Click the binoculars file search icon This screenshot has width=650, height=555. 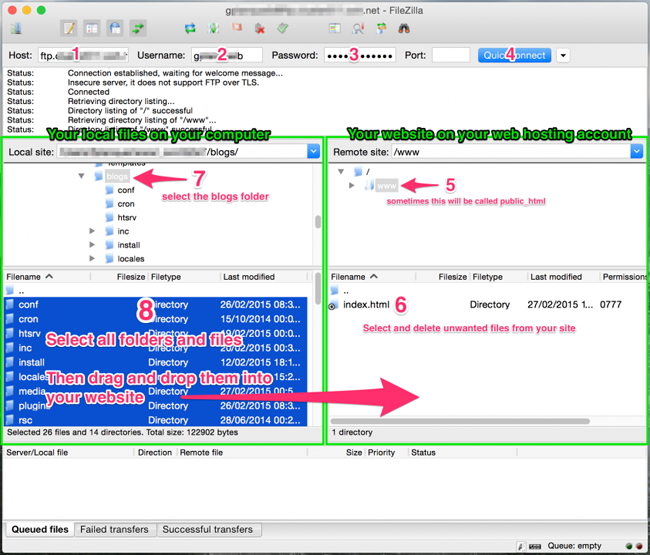404,29
